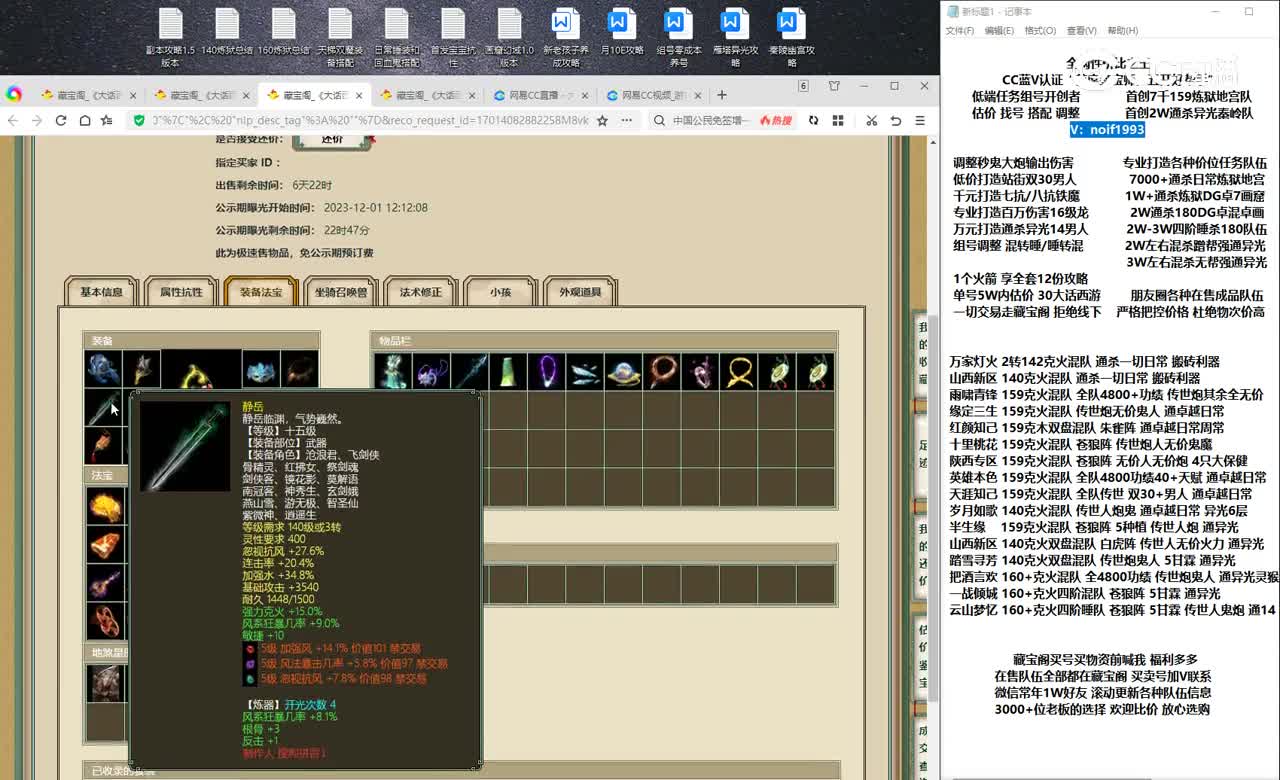Click the 还价 bargain button
Viewport: 1280px width, 780px height.
(332, 140)
